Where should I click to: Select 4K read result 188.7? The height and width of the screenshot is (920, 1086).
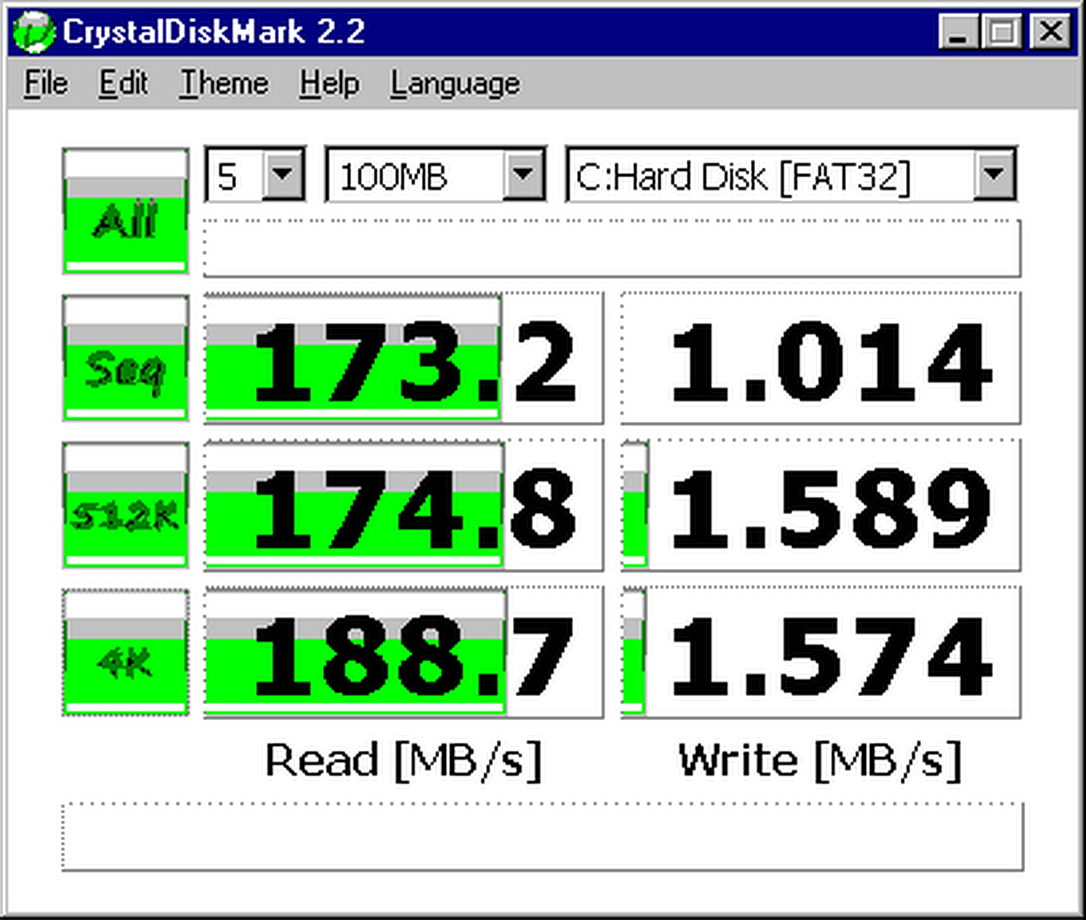coord(404,653)
